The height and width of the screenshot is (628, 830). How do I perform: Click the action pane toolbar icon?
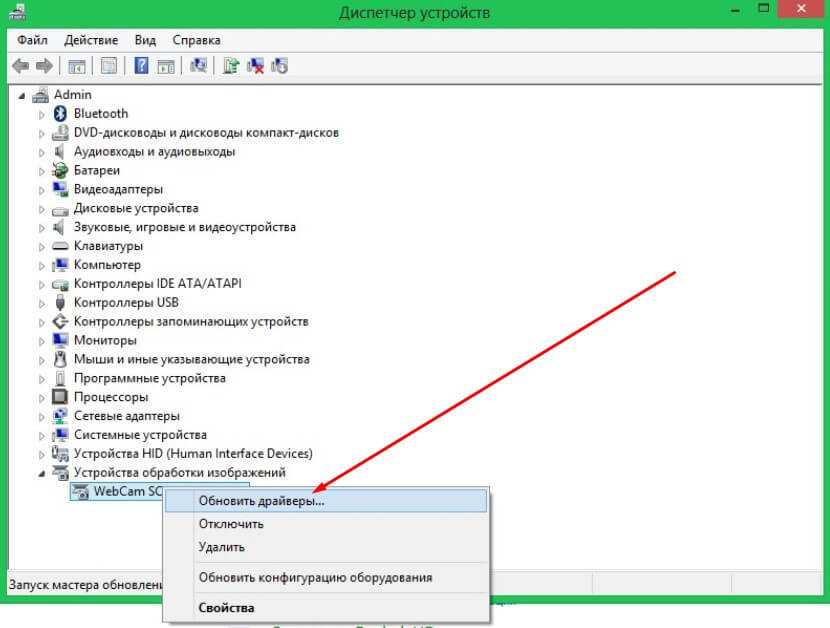pyautogui.click(x=166, y=66)
